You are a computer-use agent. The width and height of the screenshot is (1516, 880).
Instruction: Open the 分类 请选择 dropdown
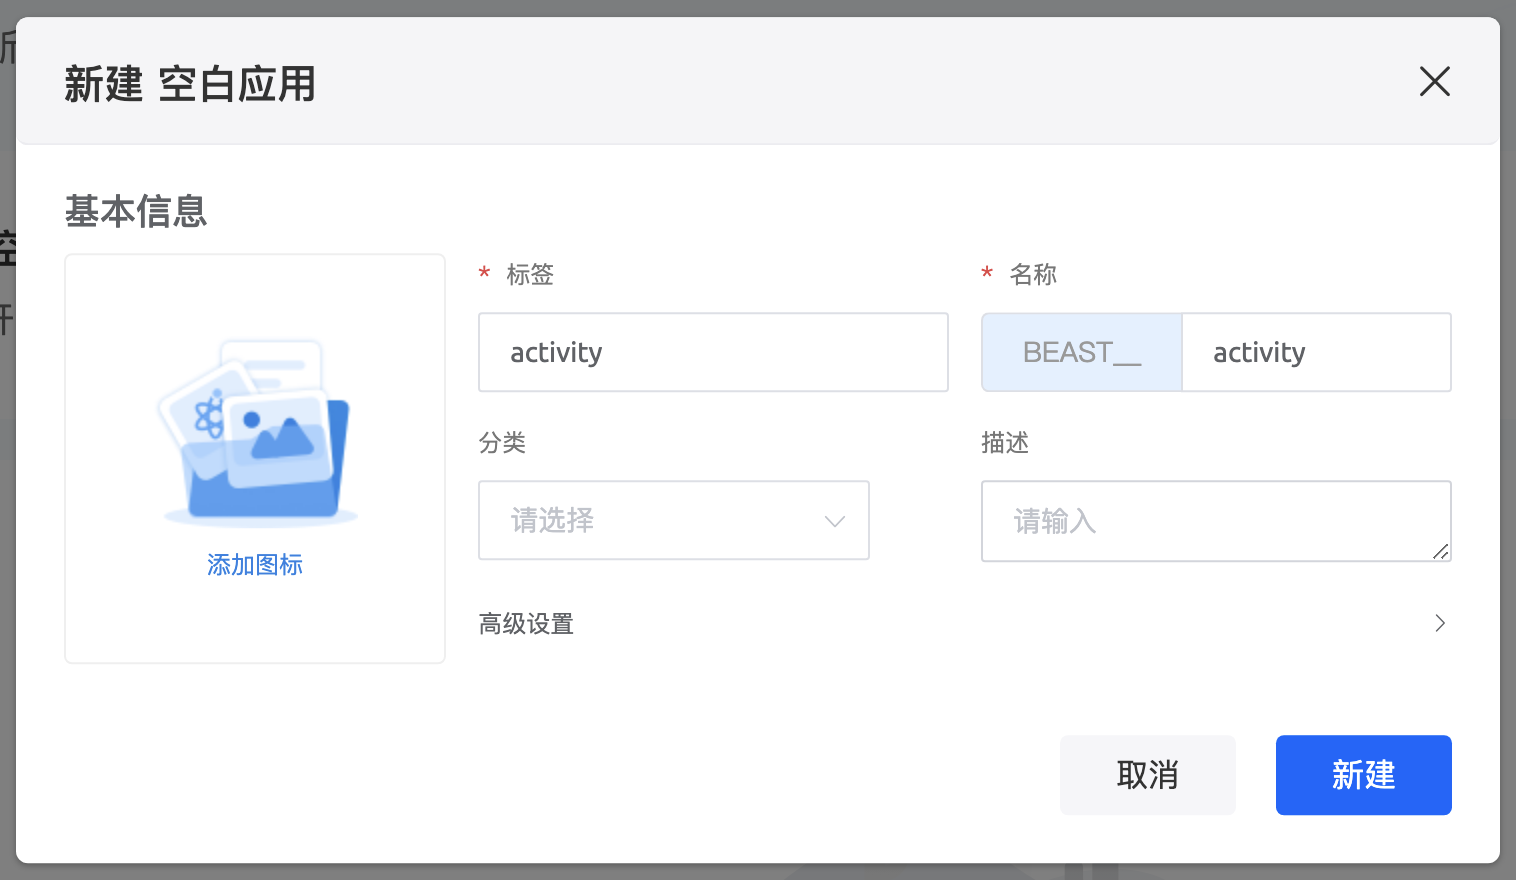click(660, 521)
